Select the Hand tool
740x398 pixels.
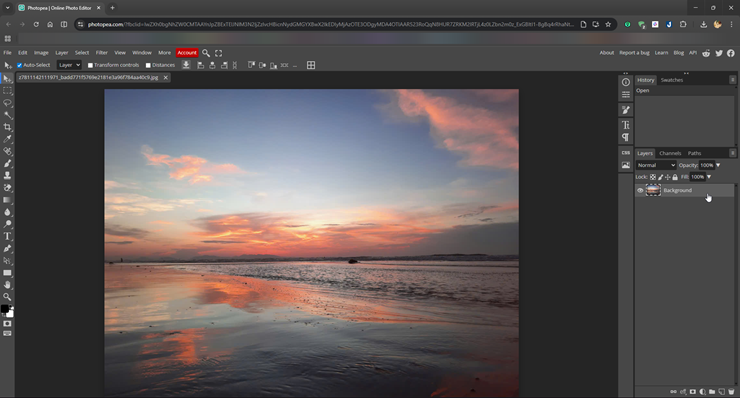8,285
